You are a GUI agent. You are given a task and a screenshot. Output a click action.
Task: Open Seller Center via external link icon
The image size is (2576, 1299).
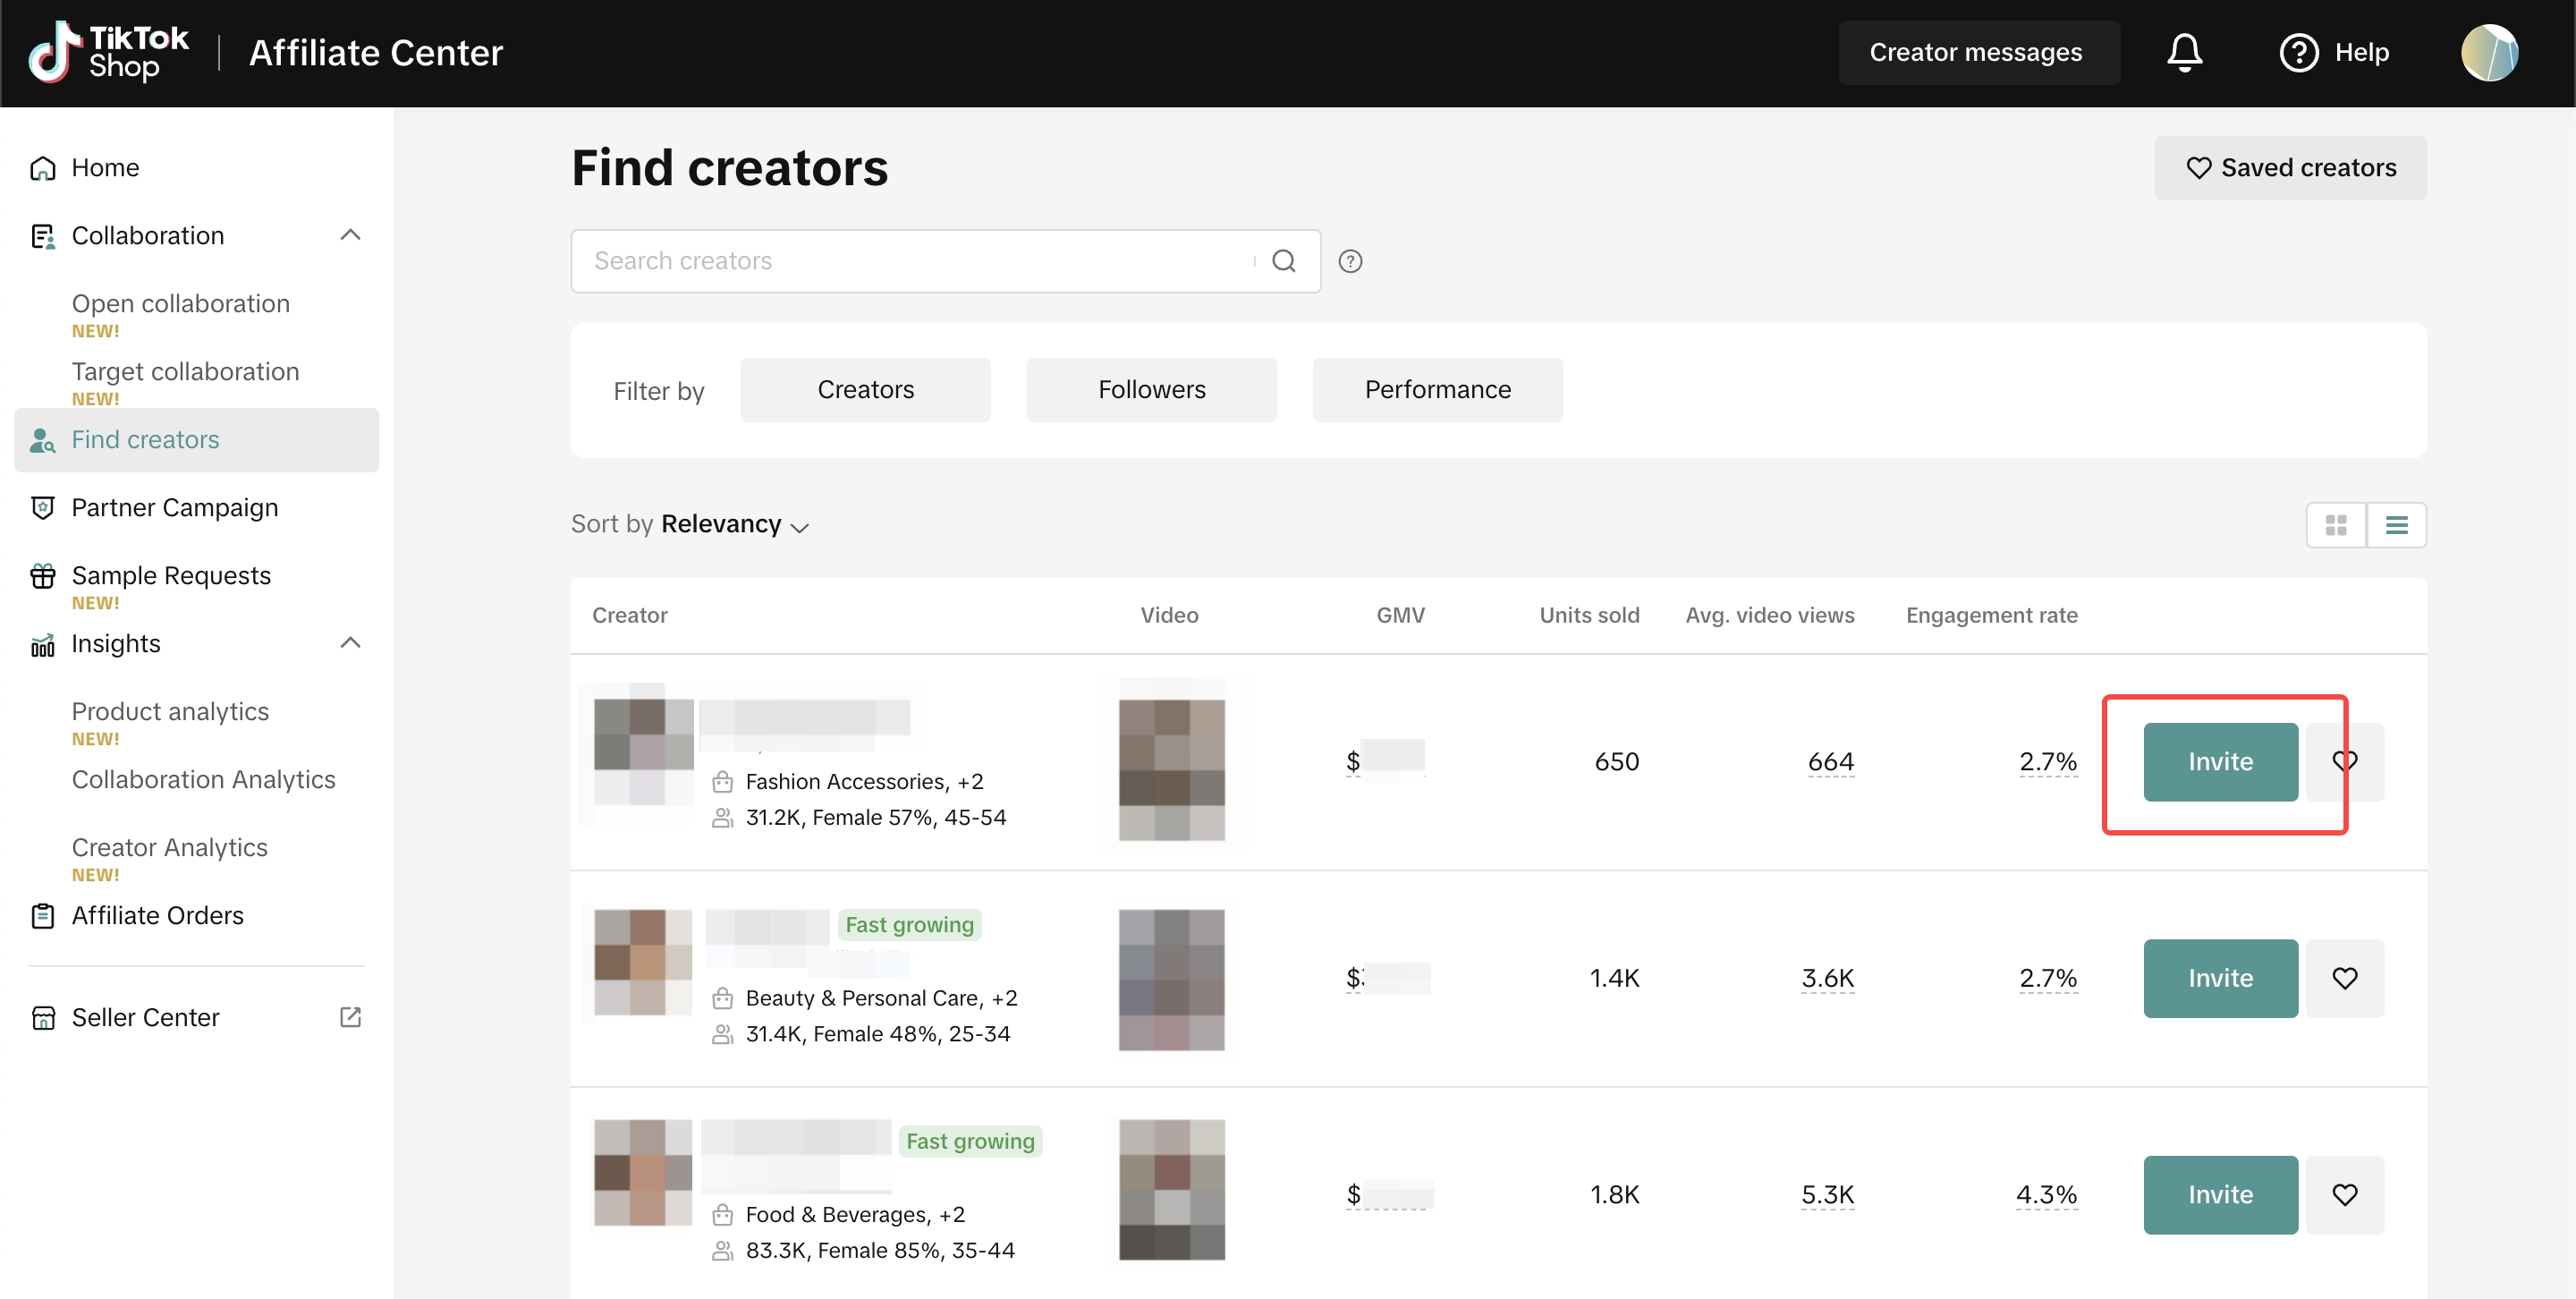350,1017
